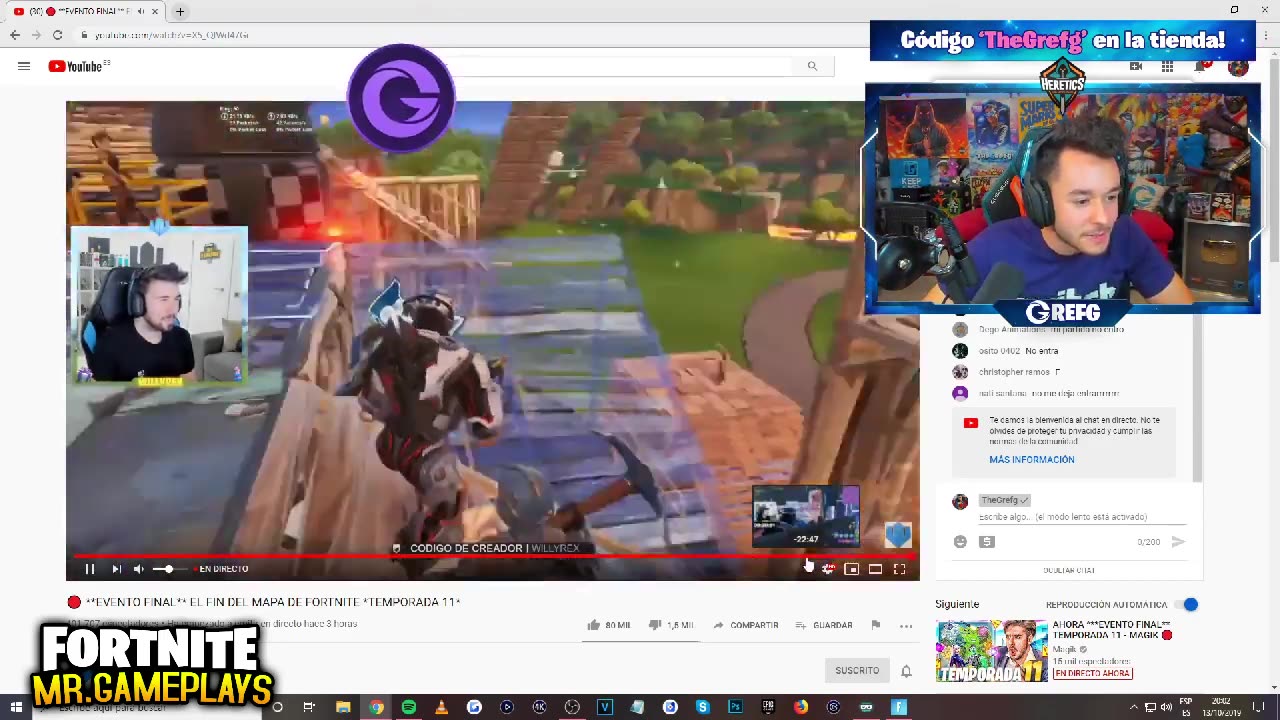This screenshot has width=1280, height=720.
Task: Enter fullscreen mode
Action: (899, 569)
